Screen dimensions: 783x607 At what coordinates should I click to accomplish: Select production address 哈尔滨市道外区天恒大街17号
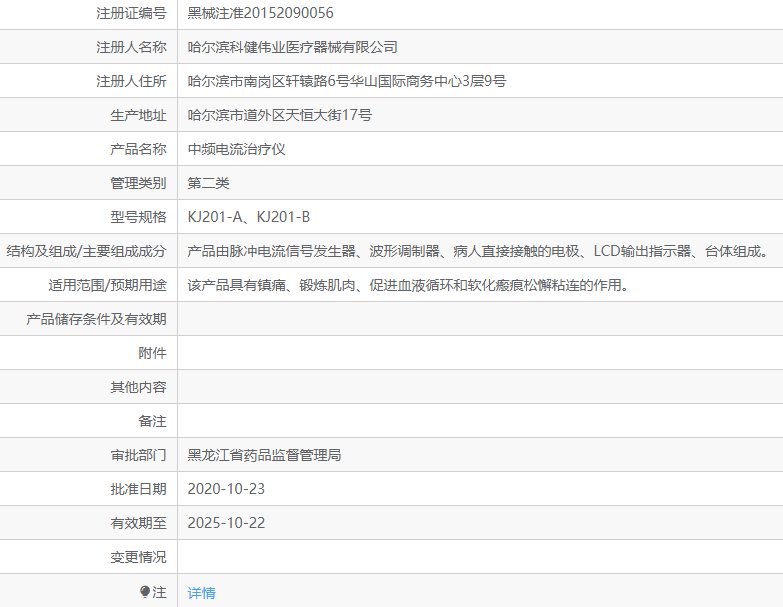pyautogui.click(x=279, y=115)
